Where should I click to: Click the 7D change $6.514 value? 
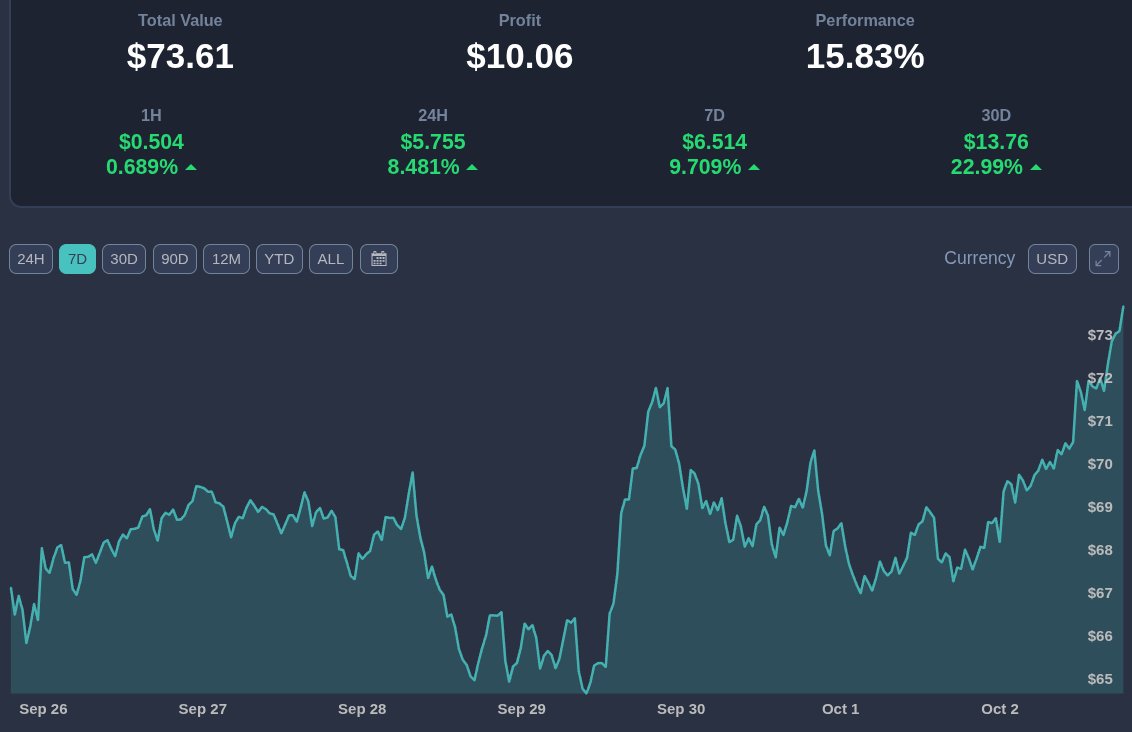tap(714, 141)
